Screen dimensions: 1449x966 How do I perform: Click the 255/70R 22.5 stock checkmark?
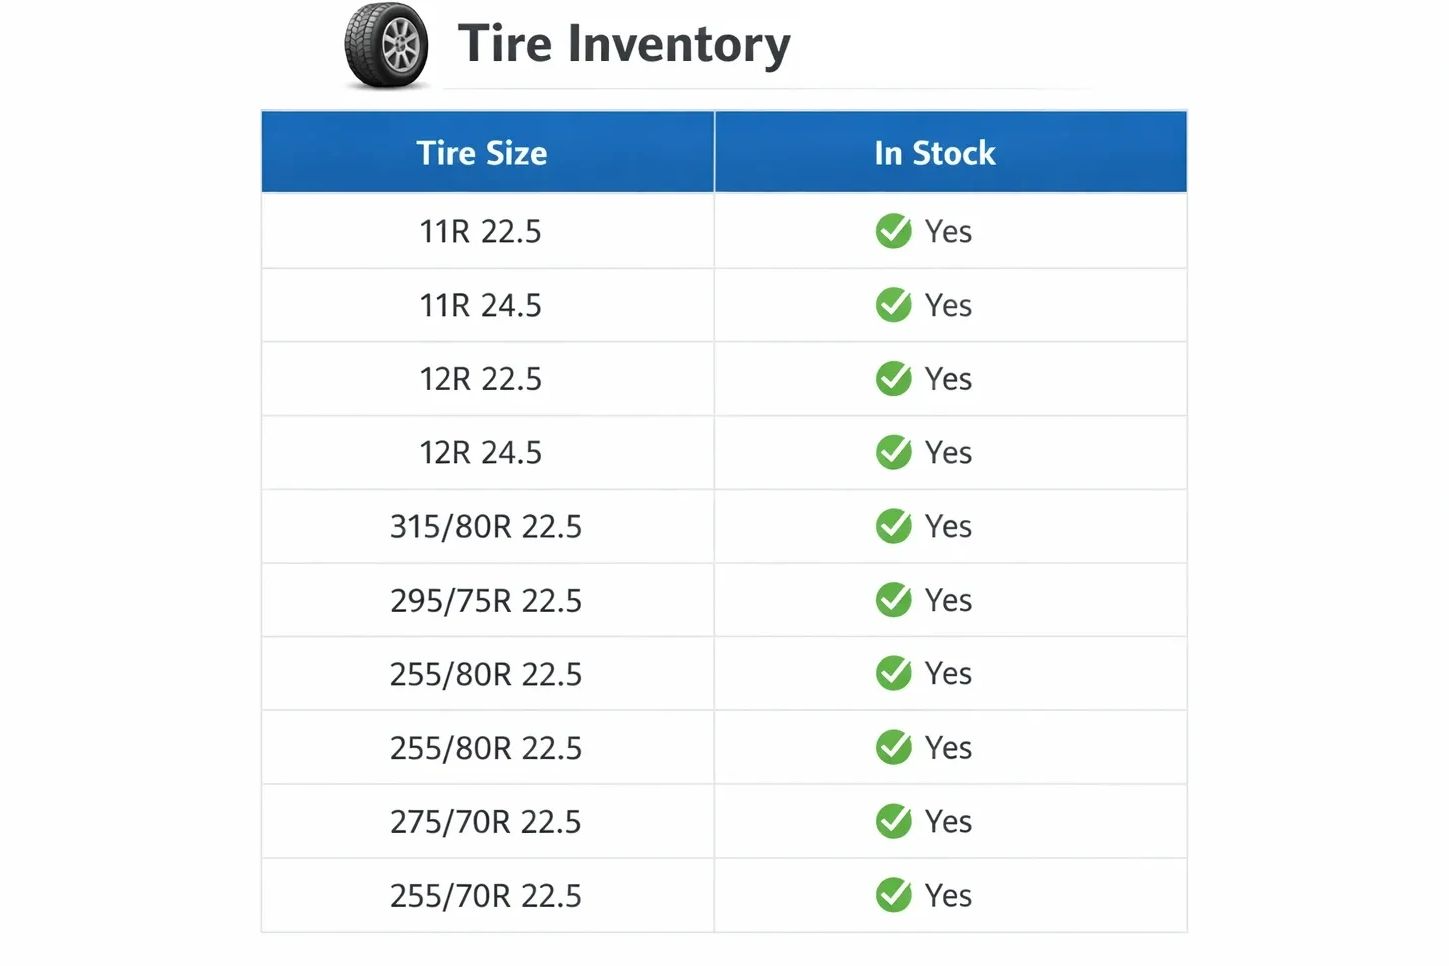pos(893,895)
